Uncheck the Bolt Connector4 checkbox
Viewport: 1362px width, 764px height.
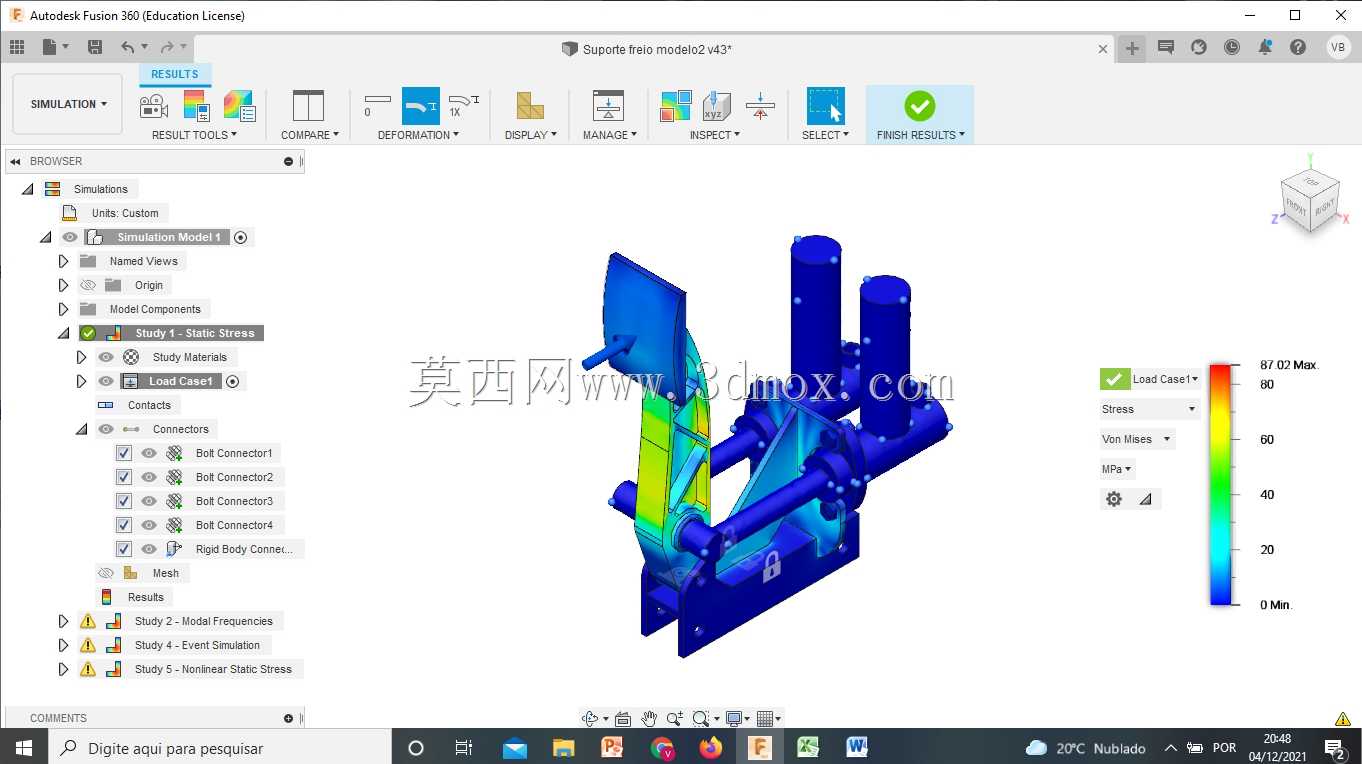124,525
